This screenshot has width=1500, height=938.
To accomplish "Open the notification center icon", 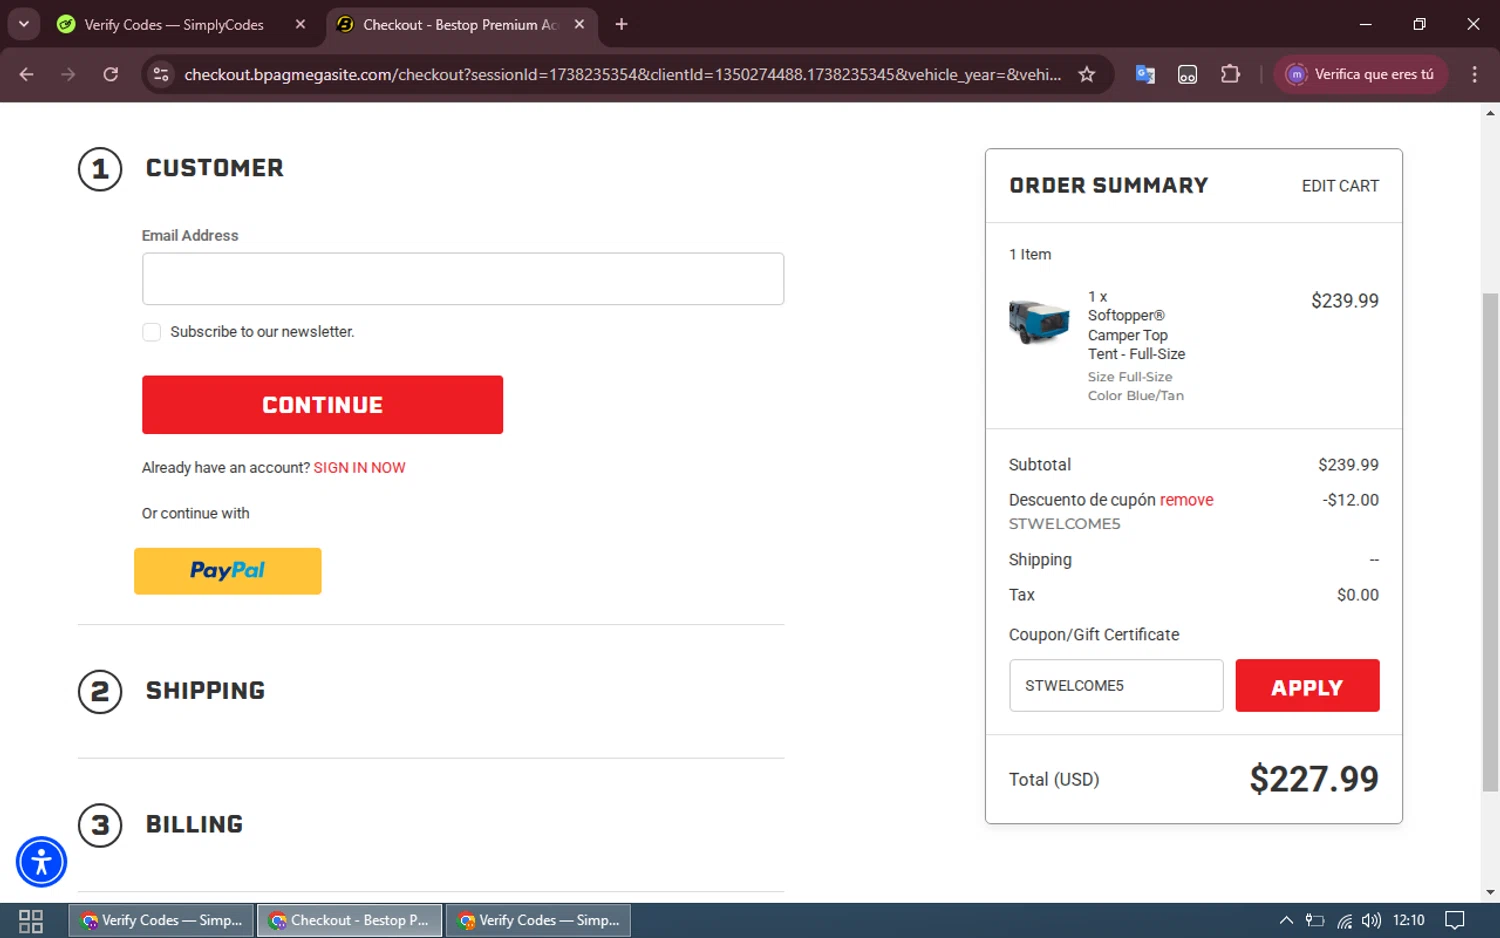I will (x=1455, y=921).
